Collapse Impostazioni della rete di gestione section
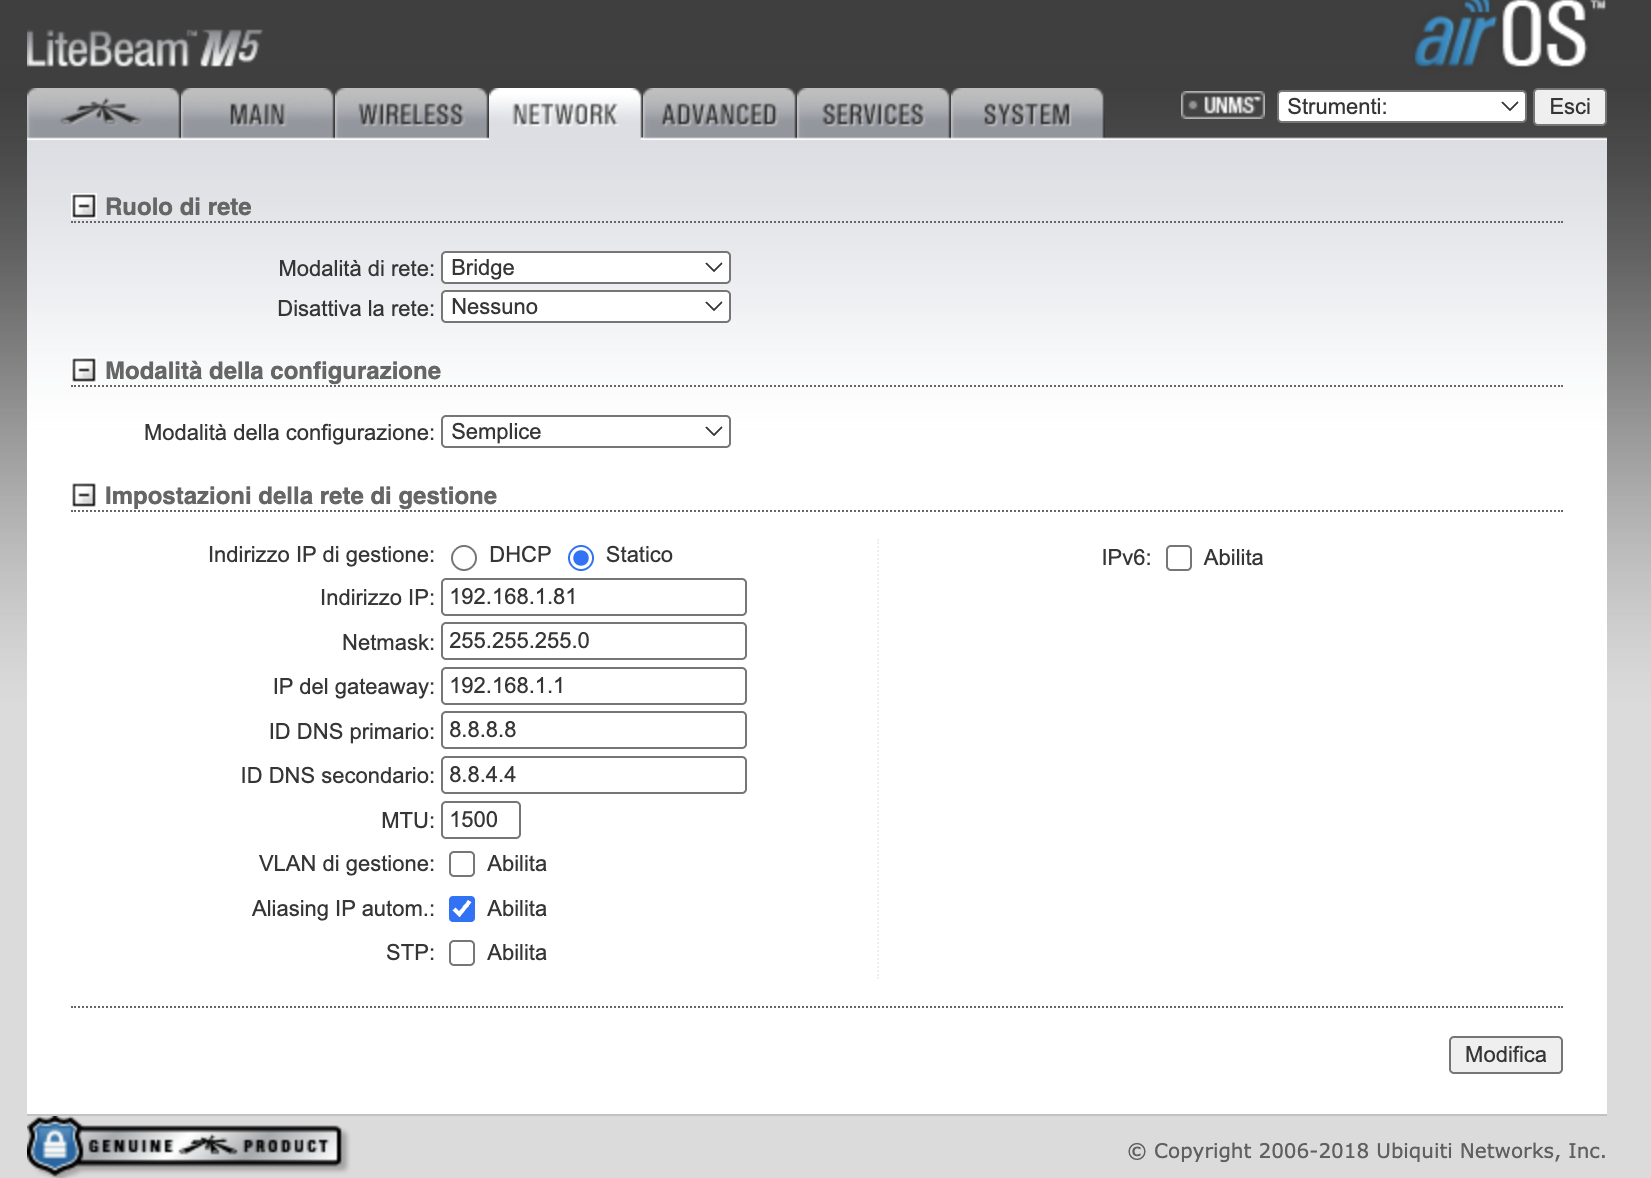 tap(84, 496)
